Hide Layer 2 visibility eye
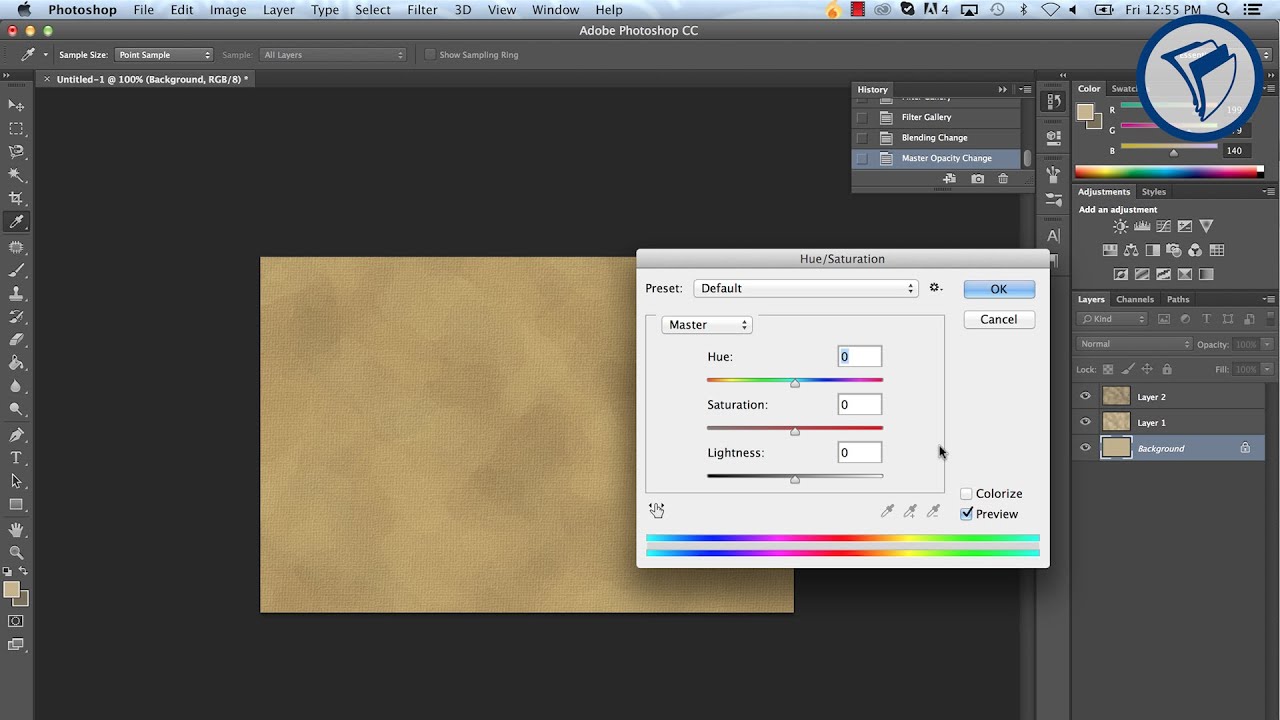The image size is (1280, 720). pyautogui.click(x=1085, y=396)
